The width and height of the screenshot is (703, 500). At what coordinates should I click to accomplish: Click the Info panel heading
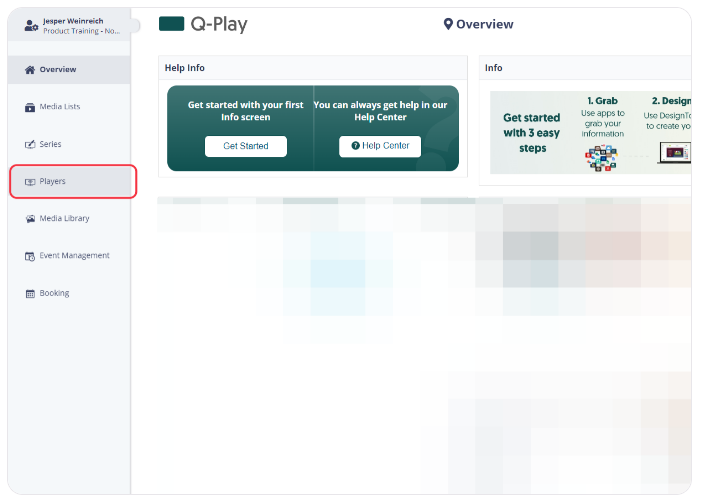pos(493,68)
